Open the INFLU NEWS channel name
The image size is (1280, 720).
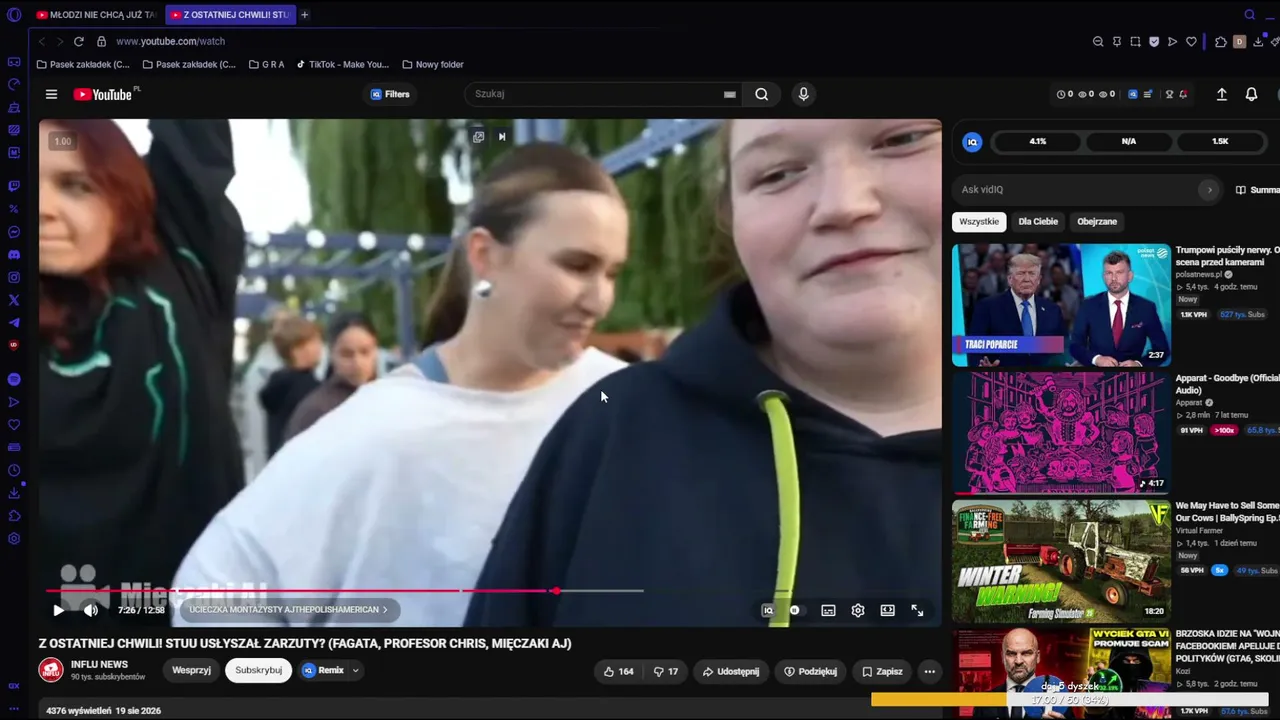pos(99,664)
